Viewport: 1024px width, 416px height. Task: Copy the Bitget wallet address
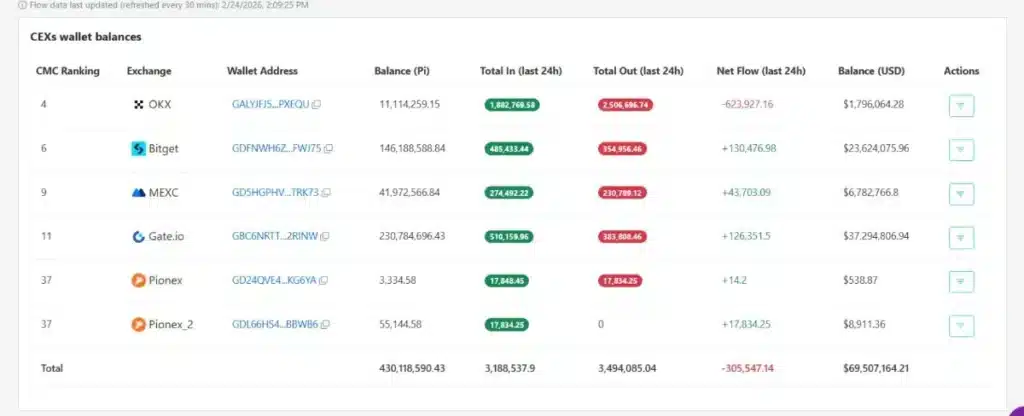(x=328, y=149)
